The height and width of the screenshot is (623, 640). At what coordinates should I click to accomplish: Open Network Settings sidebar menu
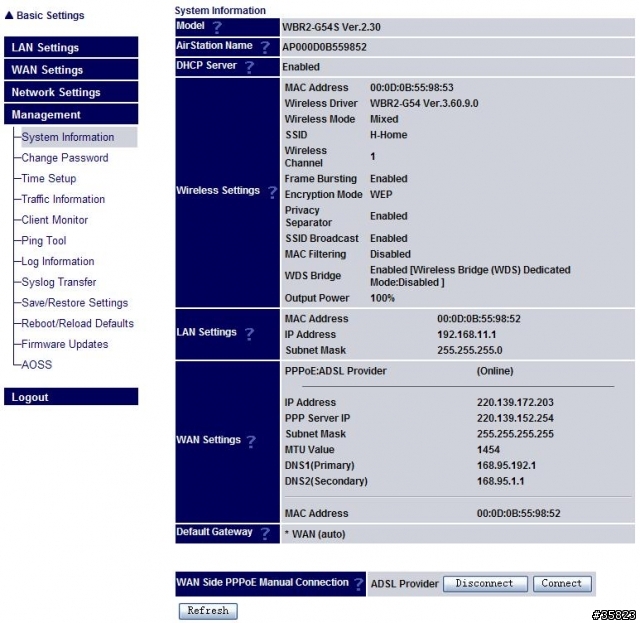tap(71, 92)
